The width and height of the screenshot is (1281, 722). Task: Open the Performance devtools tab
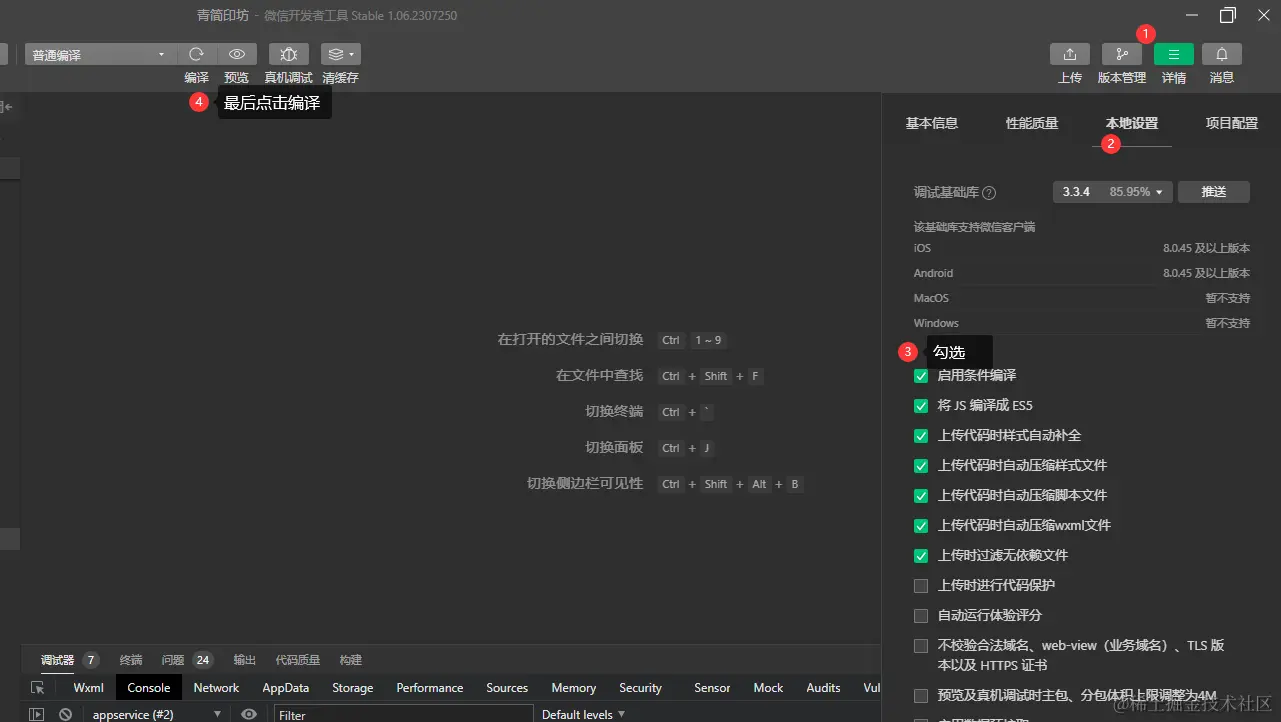[x=430, y=688]
